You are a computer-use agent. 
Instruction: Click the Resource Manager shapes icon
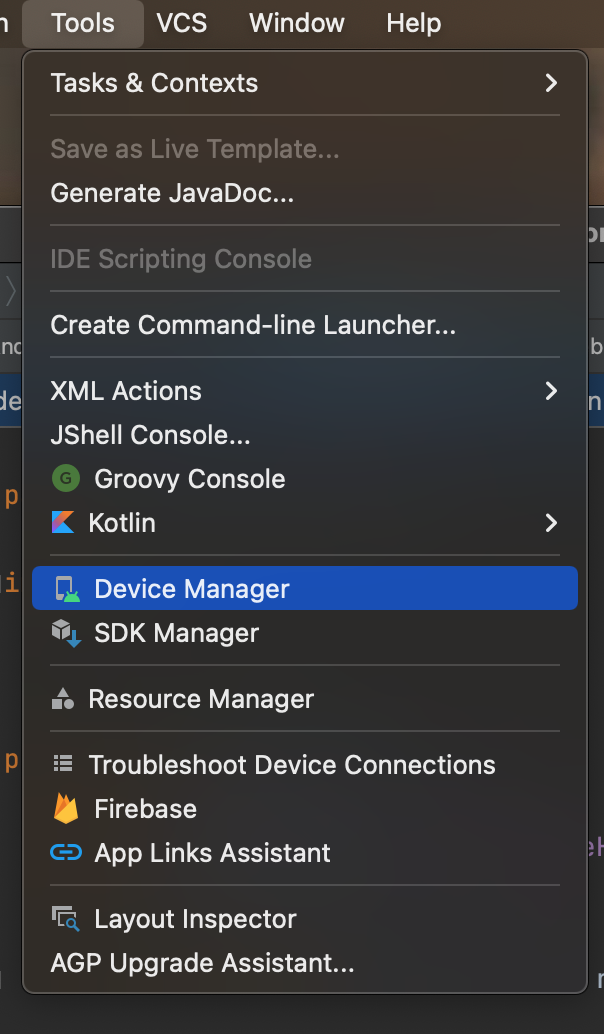pos(63,699)
